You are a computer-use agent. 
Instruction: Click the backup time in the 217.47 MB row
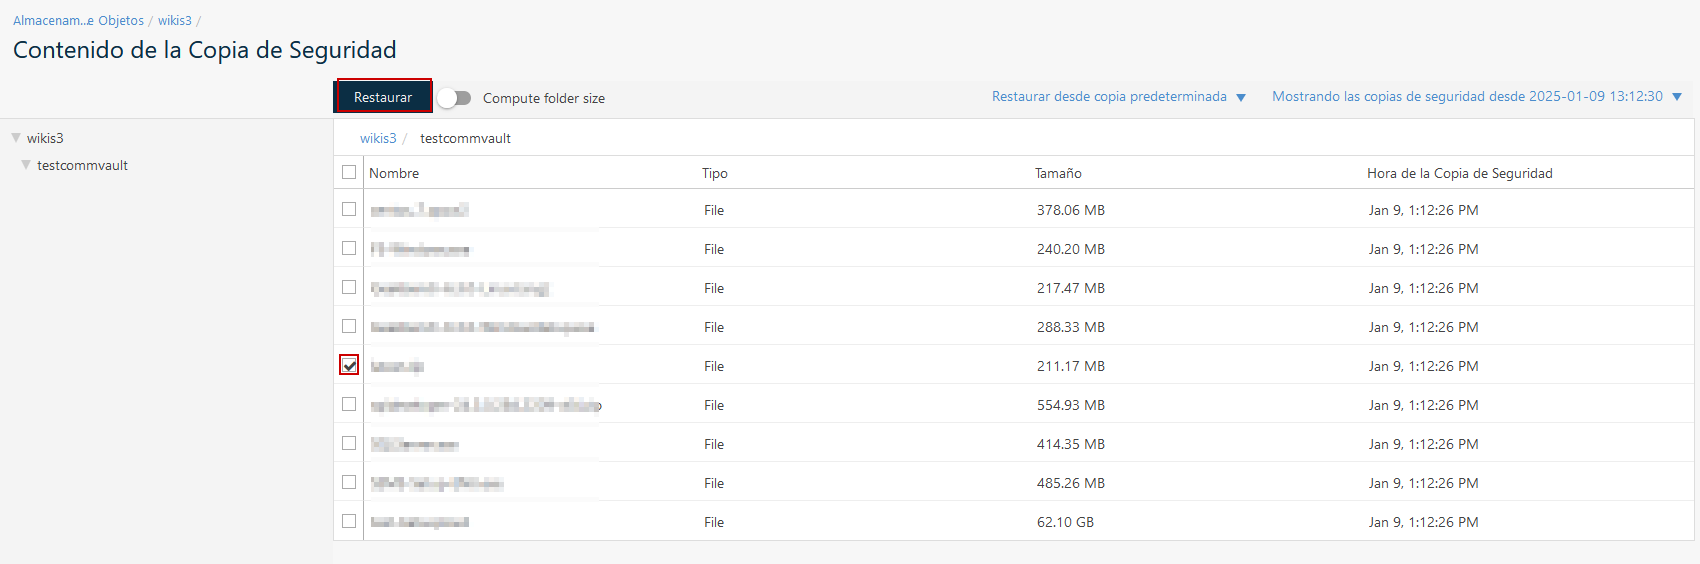pyautogui.click(x=1424, y=288)
